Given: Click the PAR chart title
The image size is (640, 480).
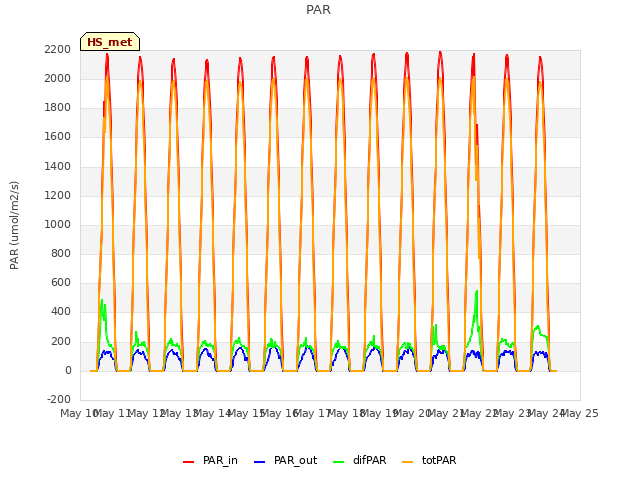Looking at the screenshot, I should click(x=318, y=9).
